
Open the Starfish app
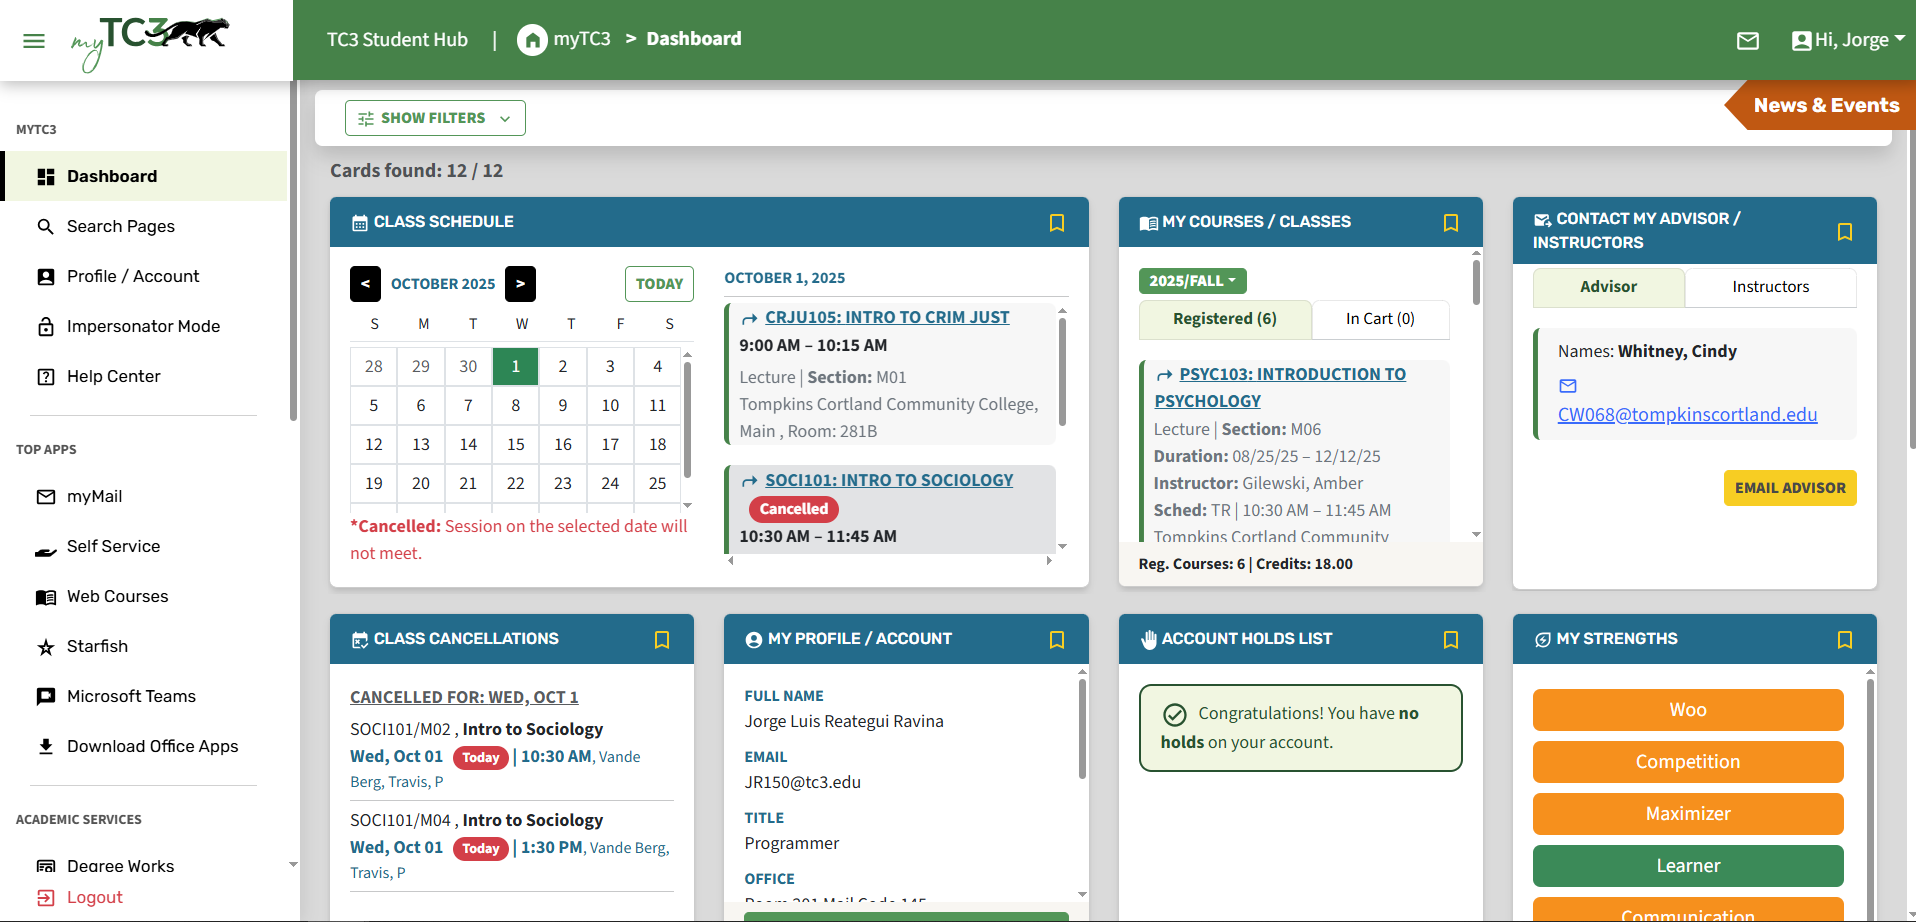click(46, 646)
